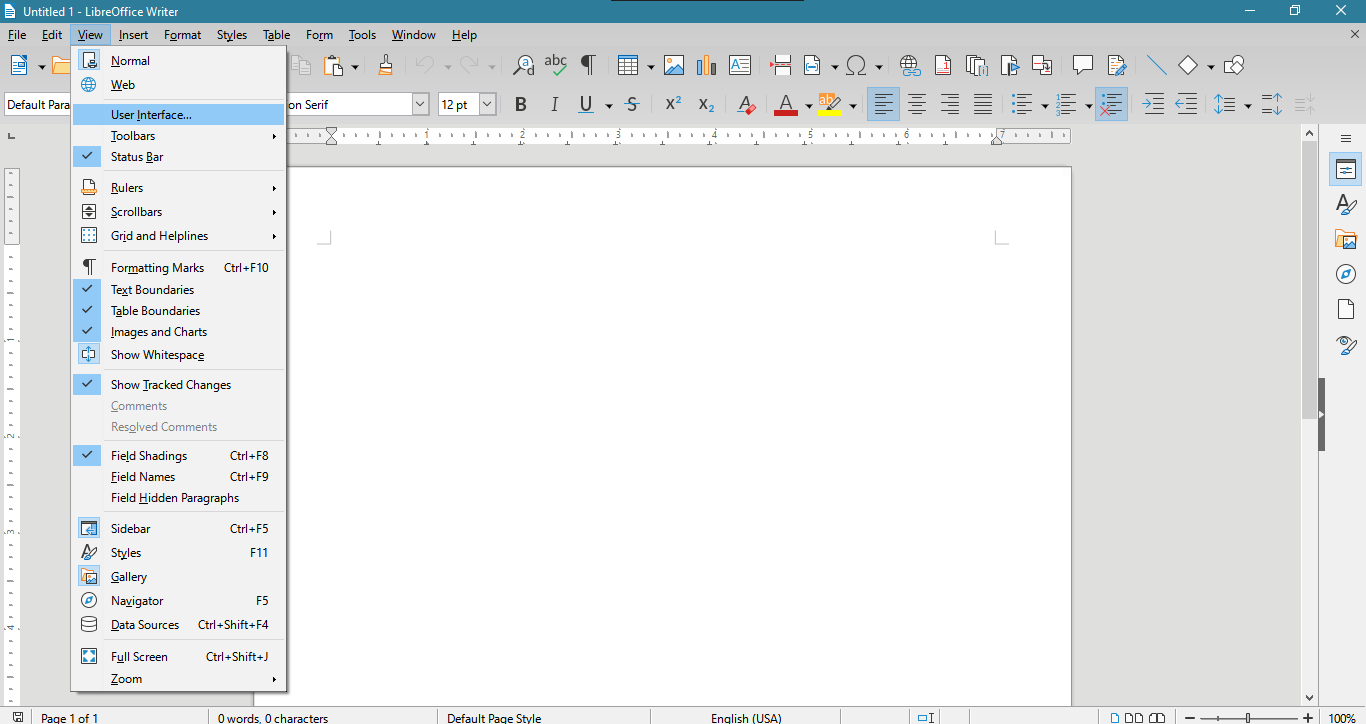Open the sidebar Navigator compass icon
Viewport: 1366px width, 724px height.
tap(1346, 274)
